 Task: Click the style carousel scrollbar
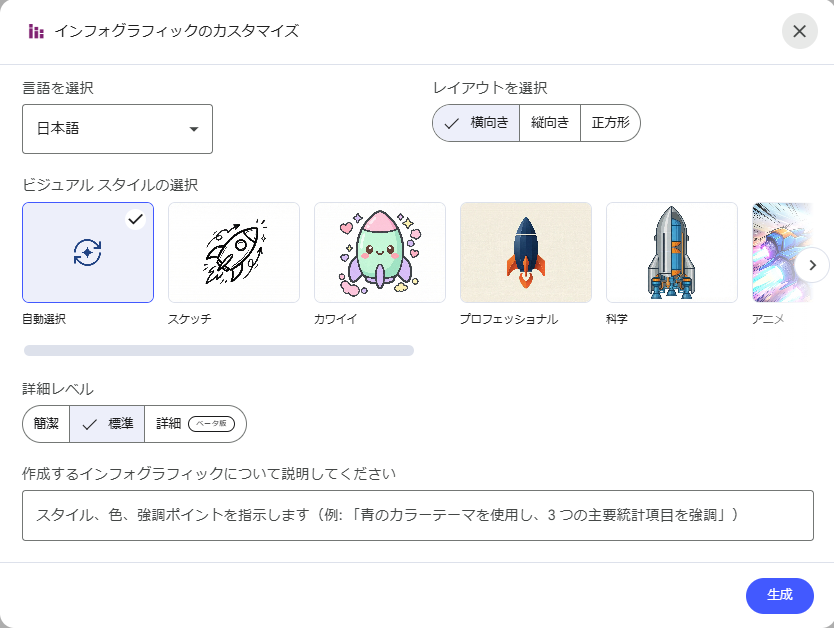pyautogui.click(x=217, y=349)
